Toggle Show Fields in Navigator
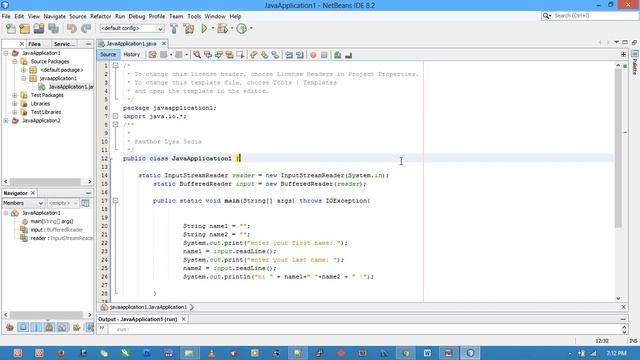The image size is (640, 360). 23,327
